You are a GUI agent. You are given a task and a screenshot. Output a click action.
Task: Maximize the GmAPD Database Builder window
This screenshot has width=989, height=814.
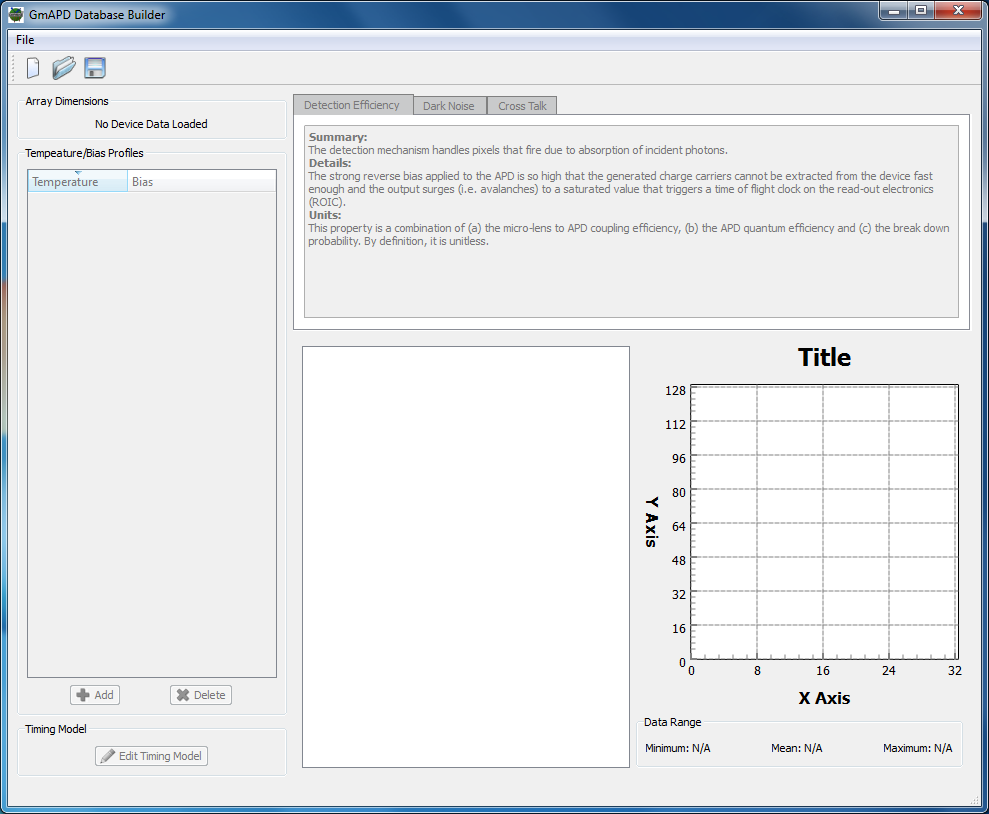click(919, 11)
